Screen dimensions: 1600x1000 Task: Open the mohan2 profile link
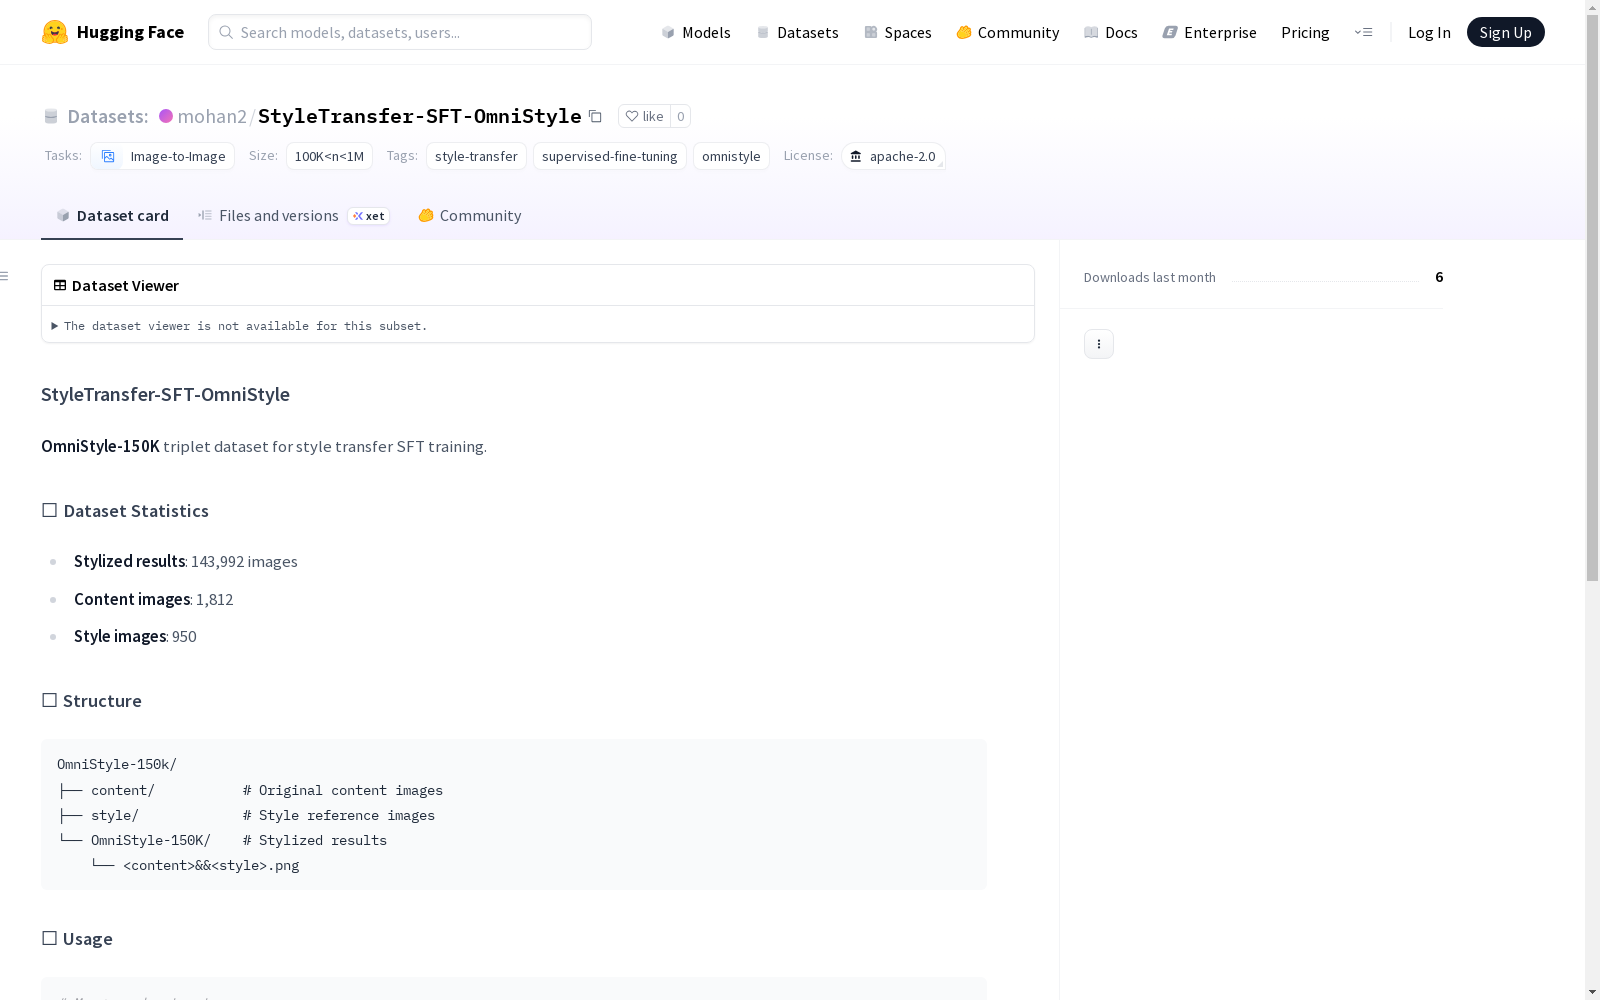click(x=212, y=116)
